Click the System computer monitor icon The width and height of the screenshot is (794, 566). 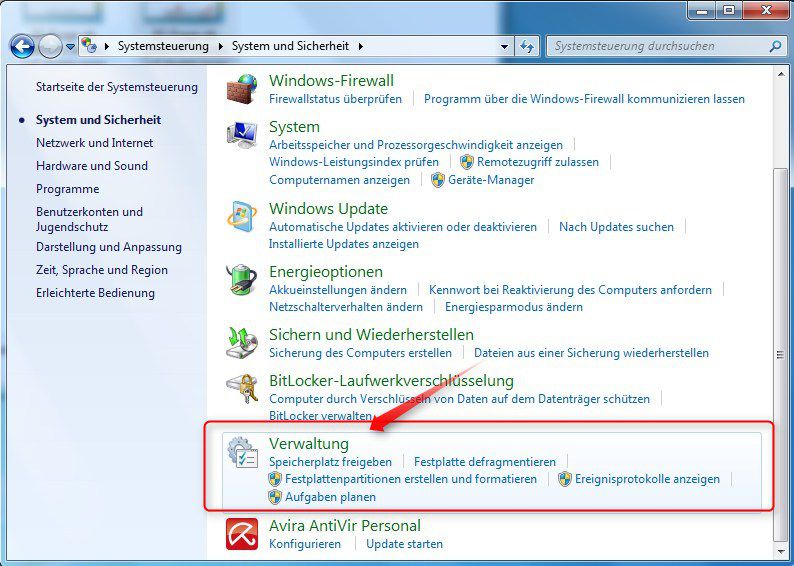click(x=242, y=135)
